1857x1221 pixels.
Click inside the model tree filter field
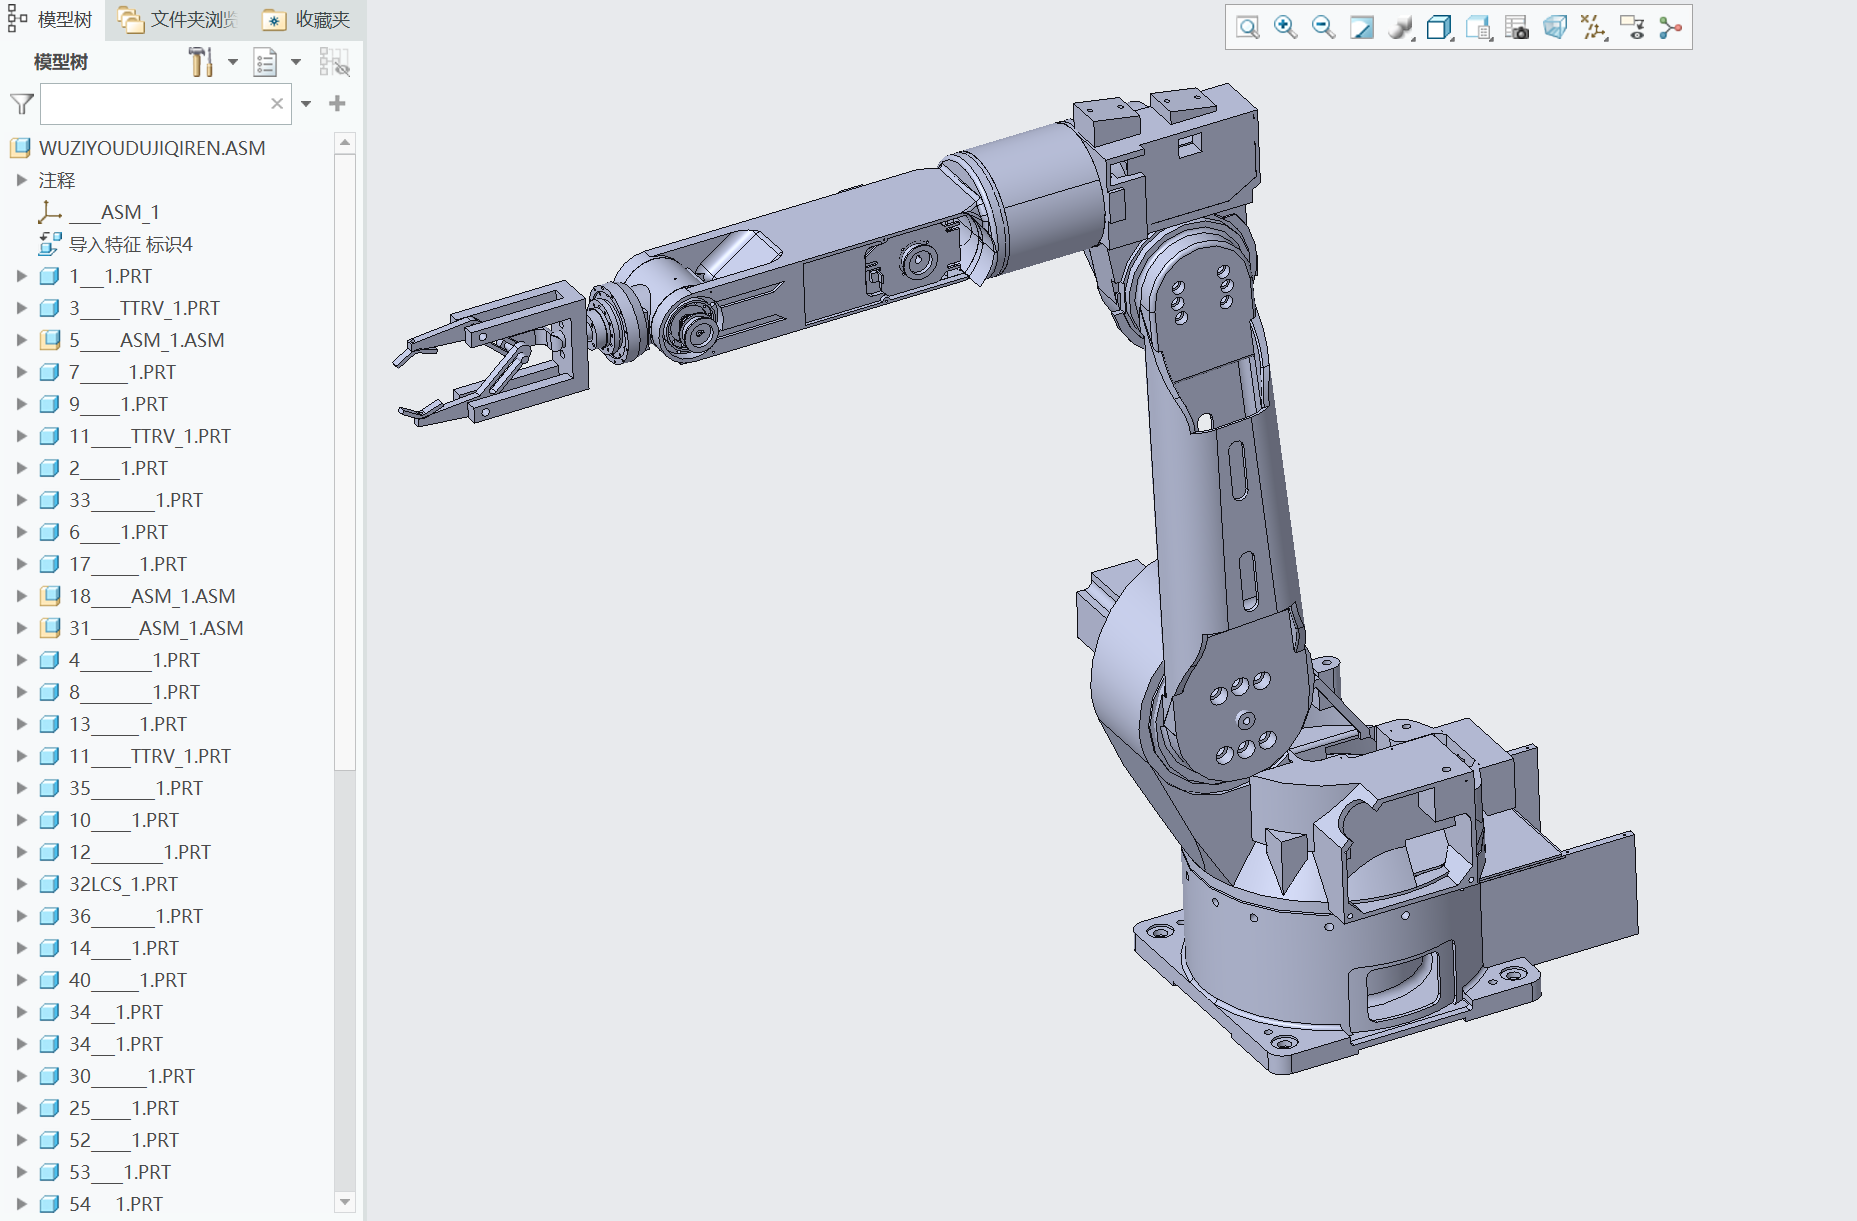point(152,104)
